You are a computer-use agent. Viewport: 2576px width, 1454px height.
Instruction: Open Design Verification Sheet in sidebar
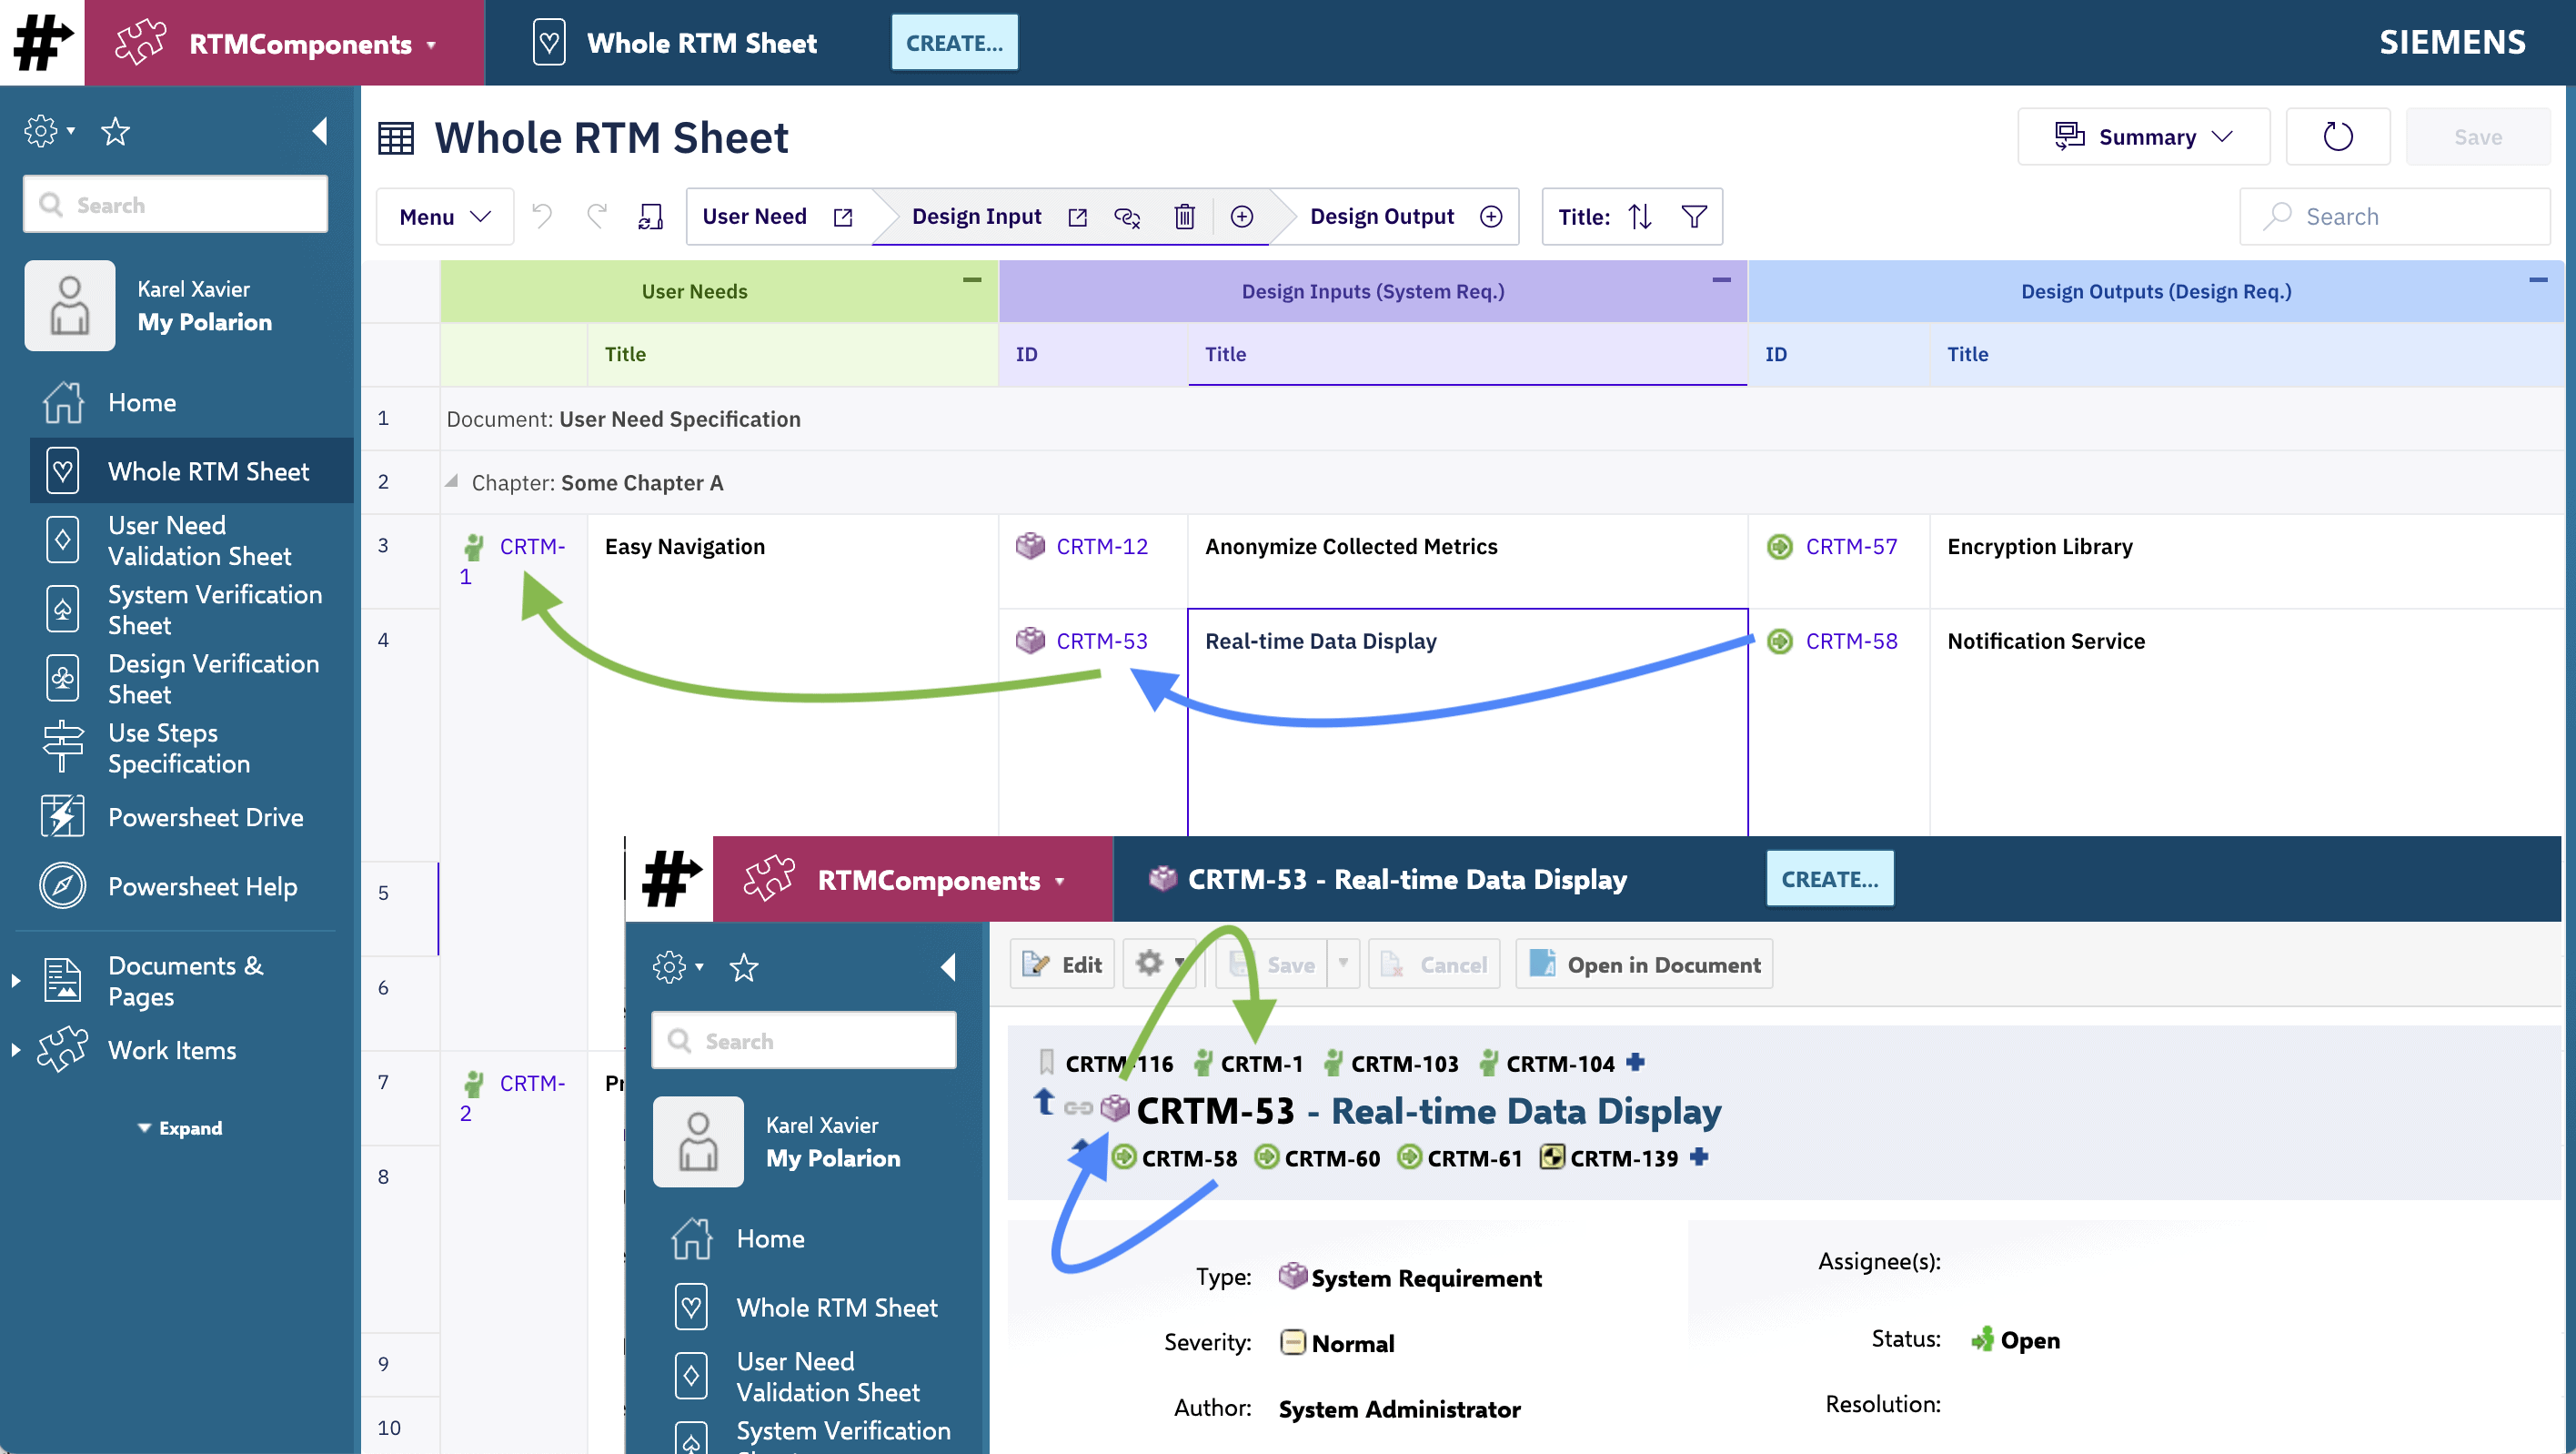pos(192,678)
